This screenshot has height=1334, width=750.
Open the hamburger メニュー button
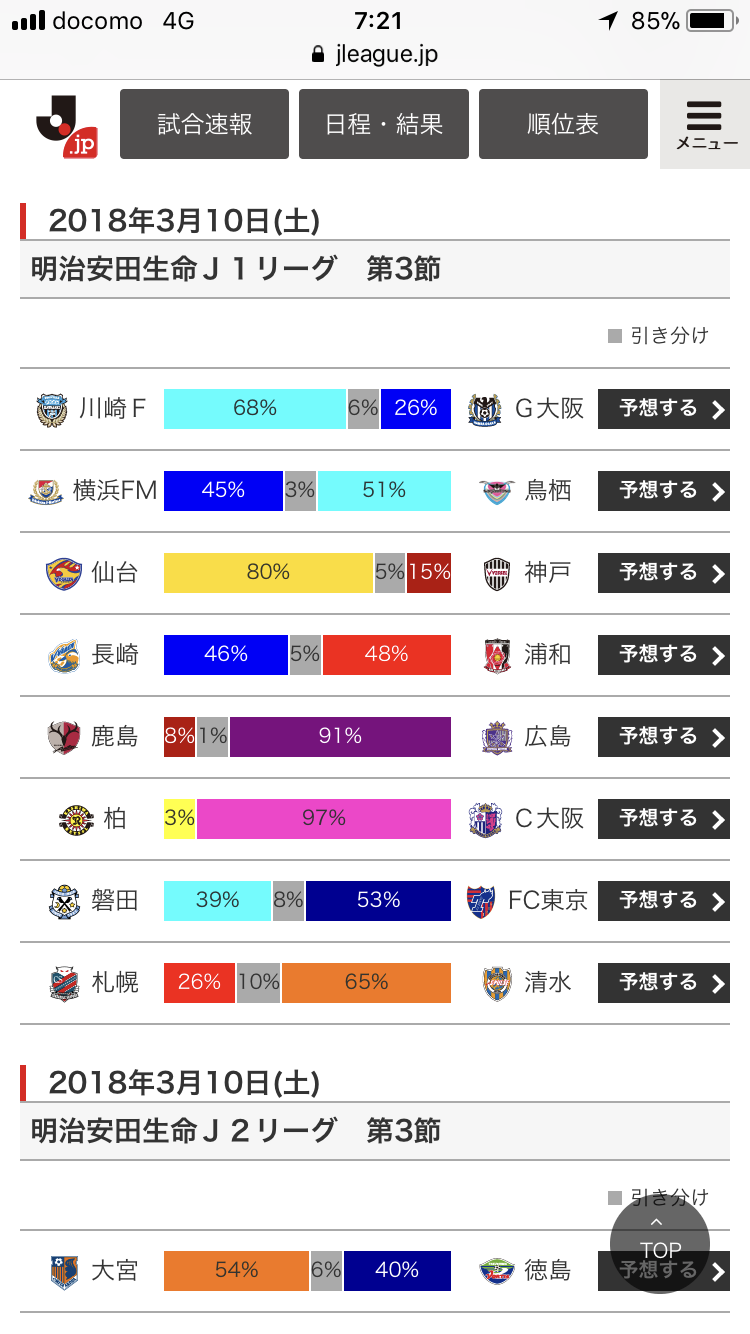(705, 124)
